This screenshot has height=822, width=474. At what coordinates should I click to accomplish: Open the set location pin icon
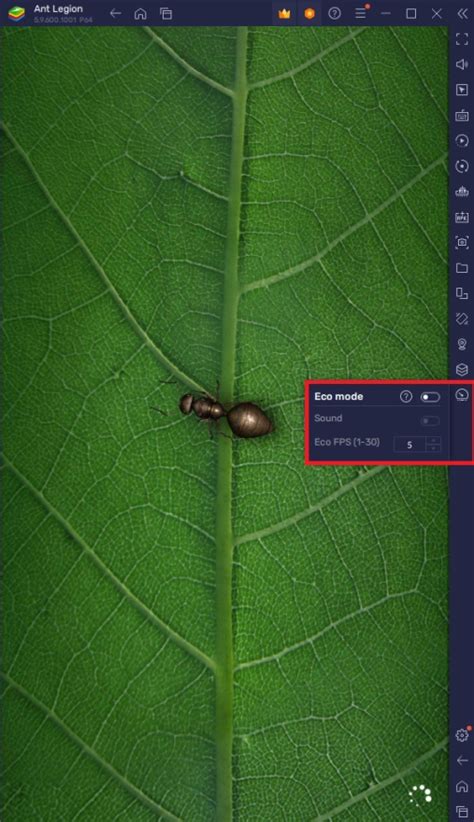pos(462,344)
